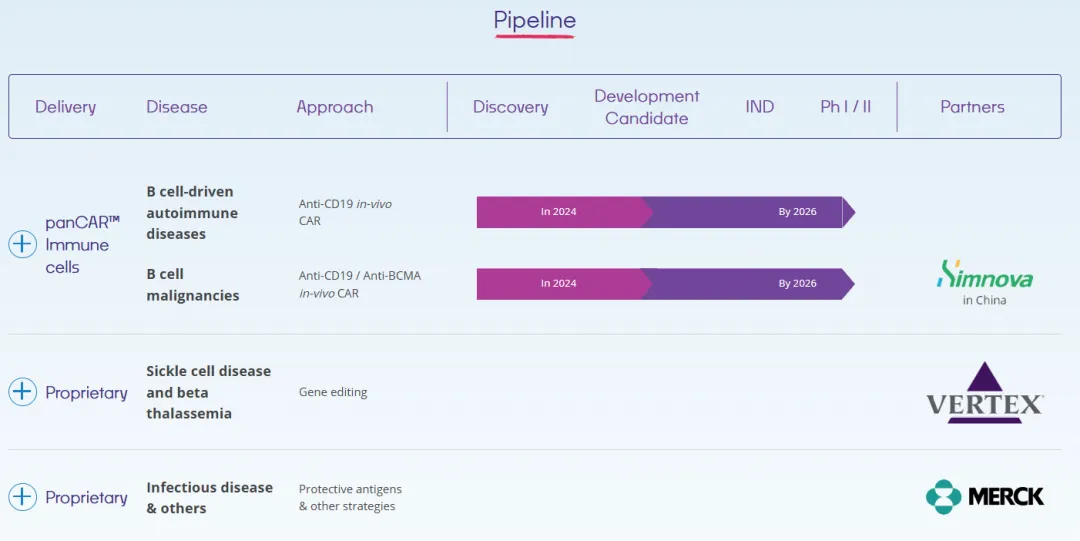1080x541 pixels.
Task: Expand the Sickle cell disease Proprietary row
Action: pos(22,392)
